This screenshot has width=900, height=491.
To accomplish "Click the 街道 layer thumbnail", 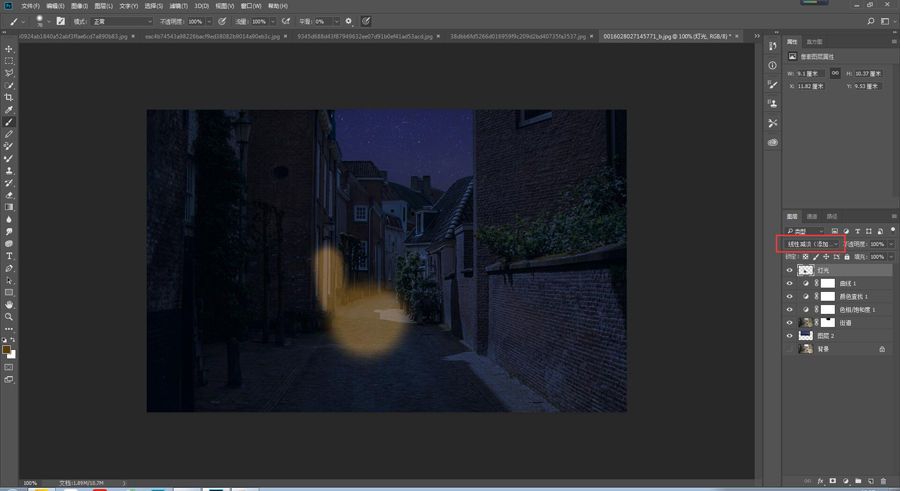I will click(x=806, y=323).
